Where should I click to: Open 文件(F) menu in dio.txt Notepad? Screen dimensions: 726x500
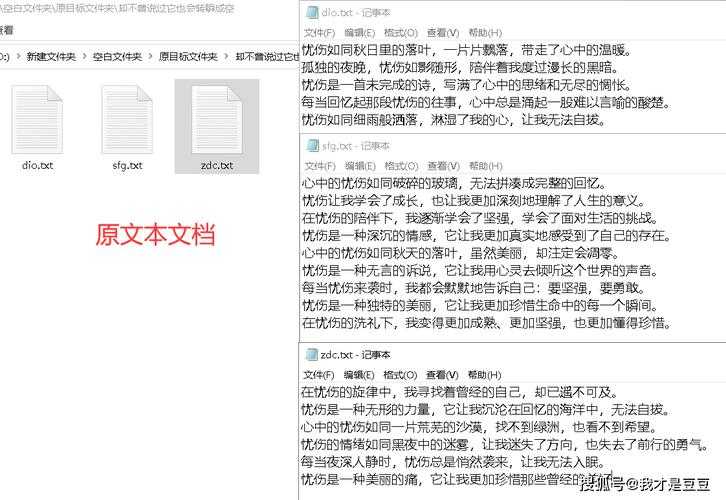click(x=319, y=33)
